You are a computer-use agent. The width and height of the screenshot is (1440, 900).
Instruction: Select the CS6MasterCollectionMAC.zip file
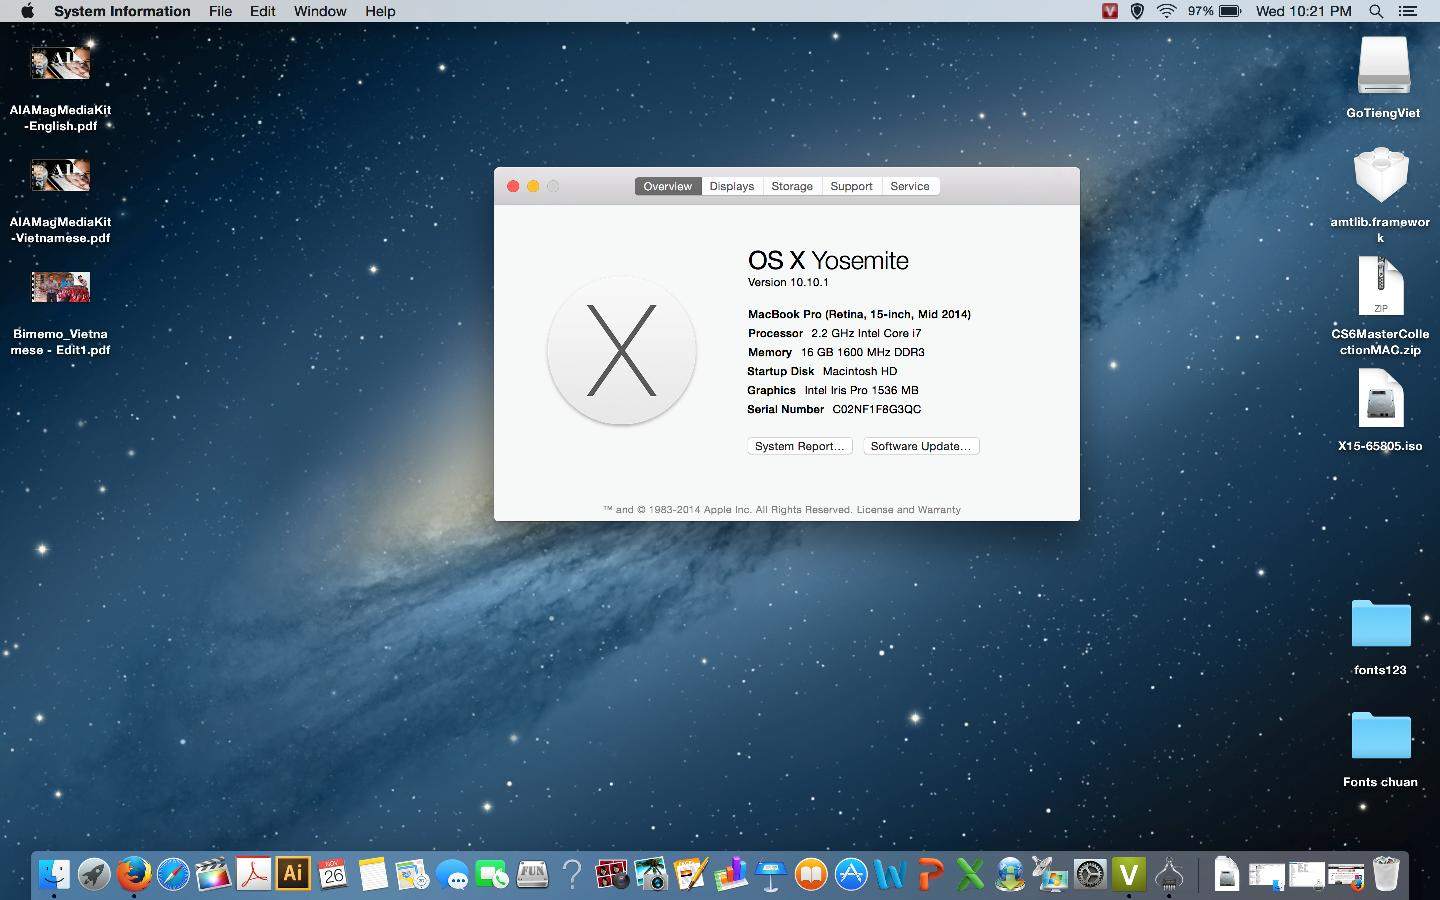point(1380,306)
